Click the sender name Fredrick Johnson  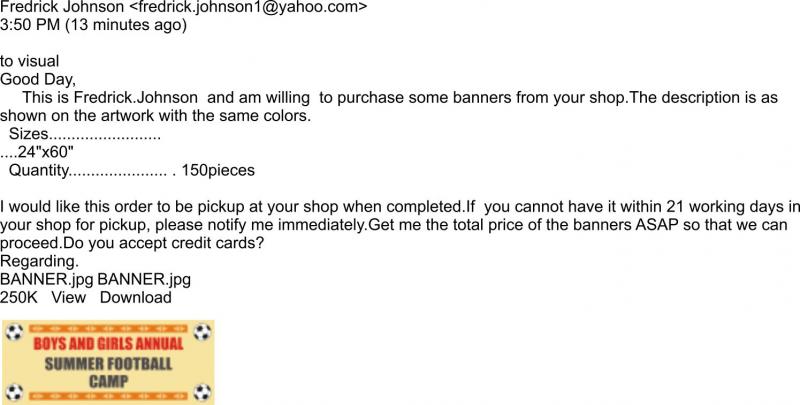(x=62, y=7)
